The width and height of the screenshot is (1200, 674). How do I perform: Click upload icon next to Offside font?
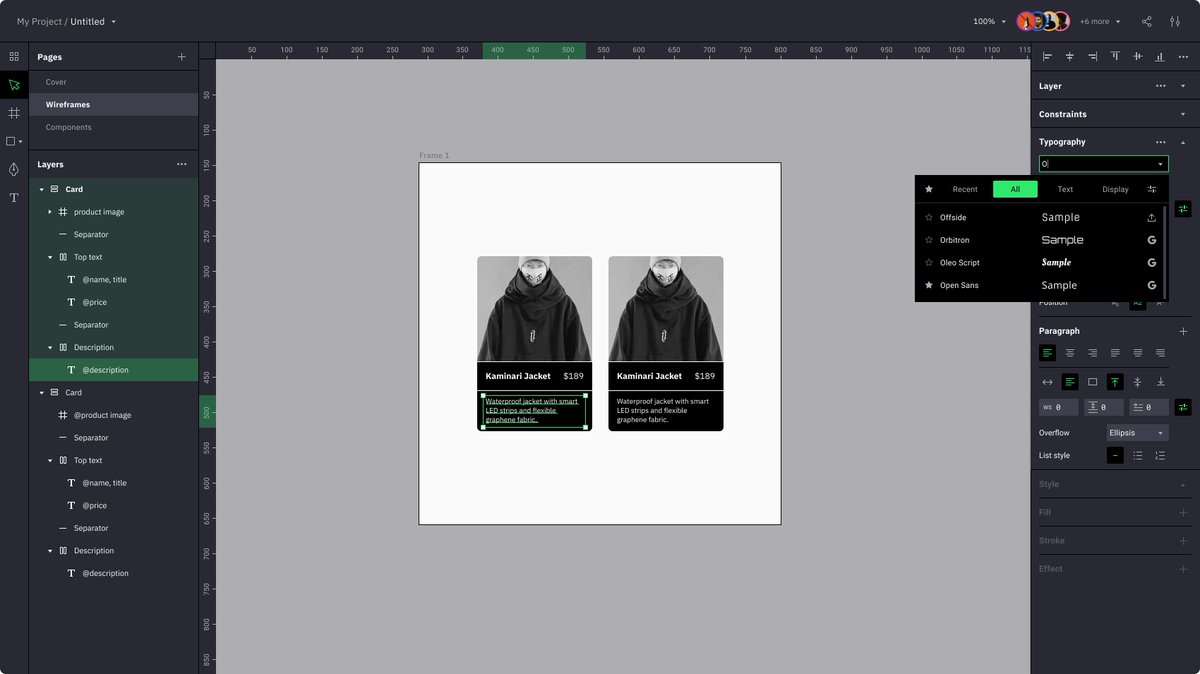[x=1151, y=217]
